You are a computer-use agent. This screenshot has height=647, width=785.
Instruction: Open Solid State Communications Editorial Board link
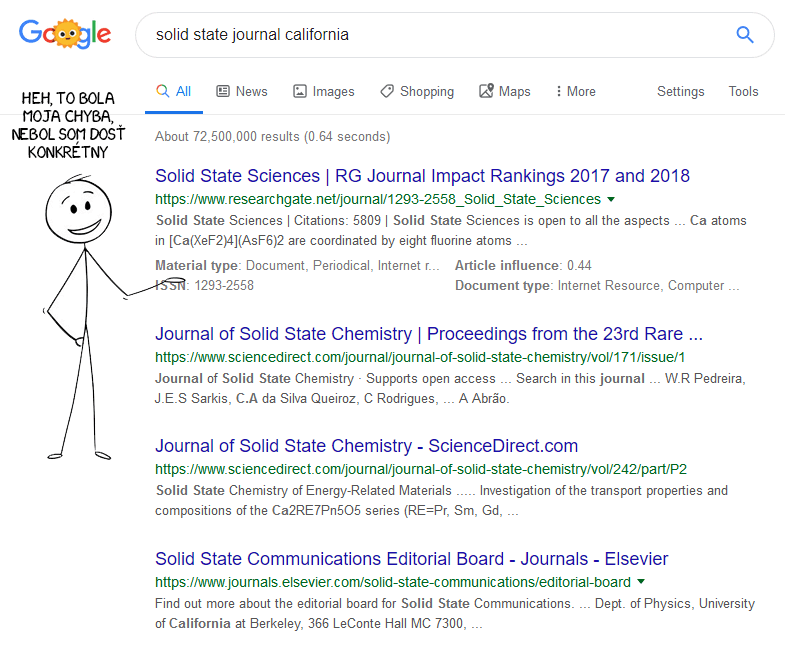(411, 559)
